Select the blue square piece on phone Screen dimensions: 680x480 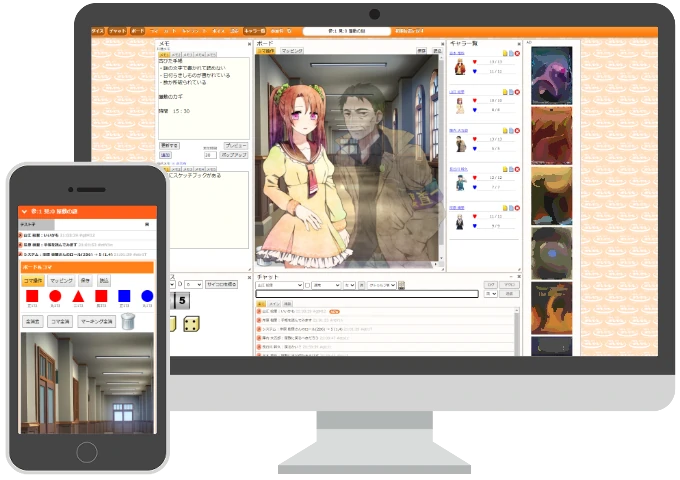[x=124, y=296]
